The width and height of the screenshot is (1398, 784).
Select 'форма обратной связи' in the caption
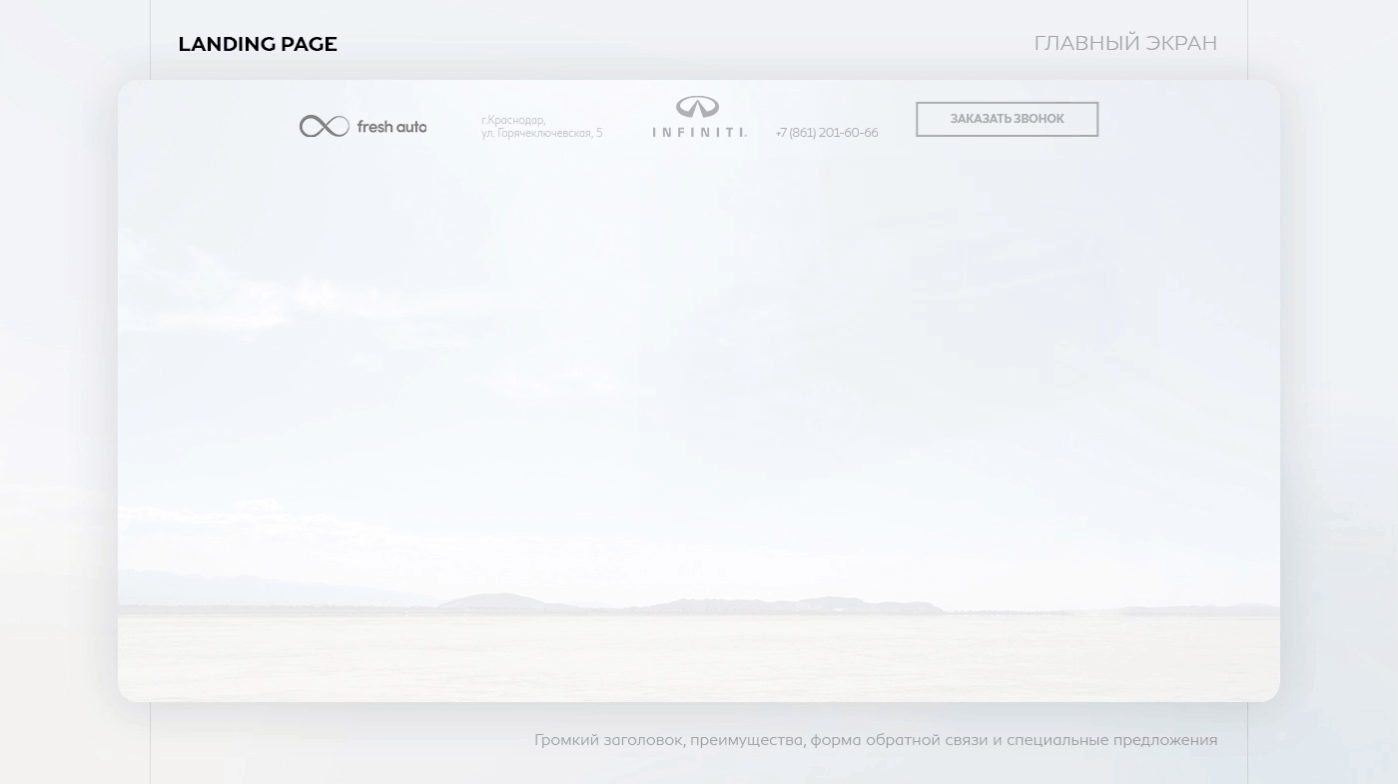[898, 740]
